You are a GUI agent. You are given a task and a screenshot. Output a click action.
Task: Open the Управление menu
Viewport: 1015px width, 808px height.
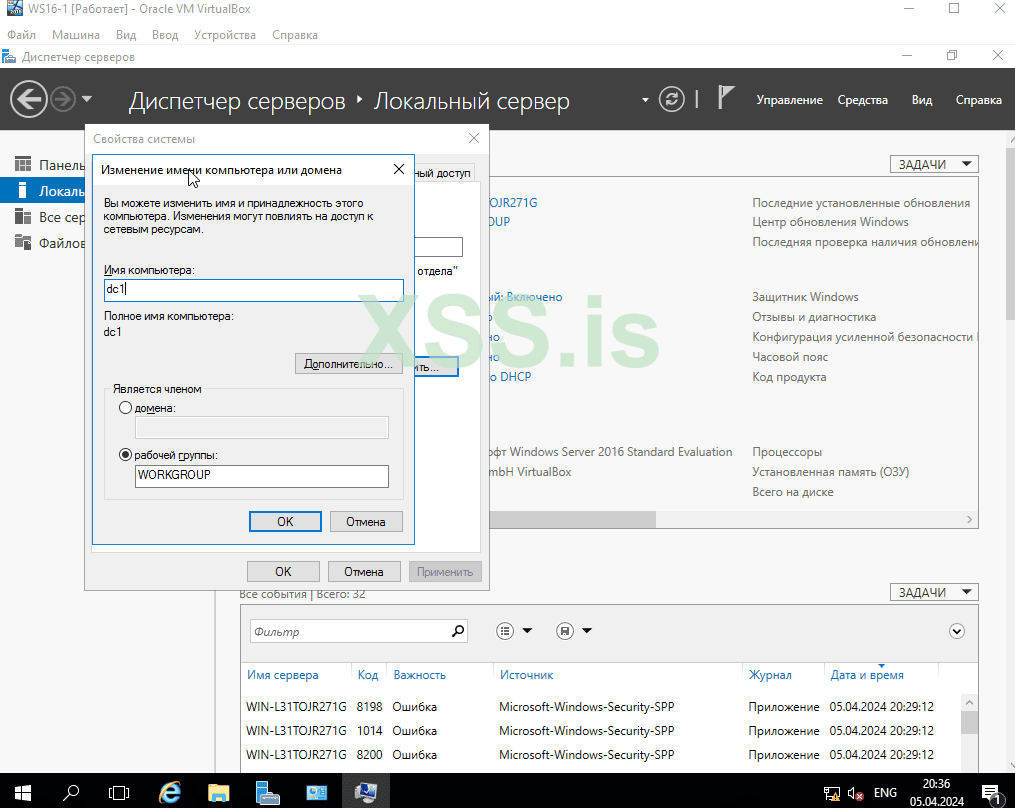(x=789, y=100)
